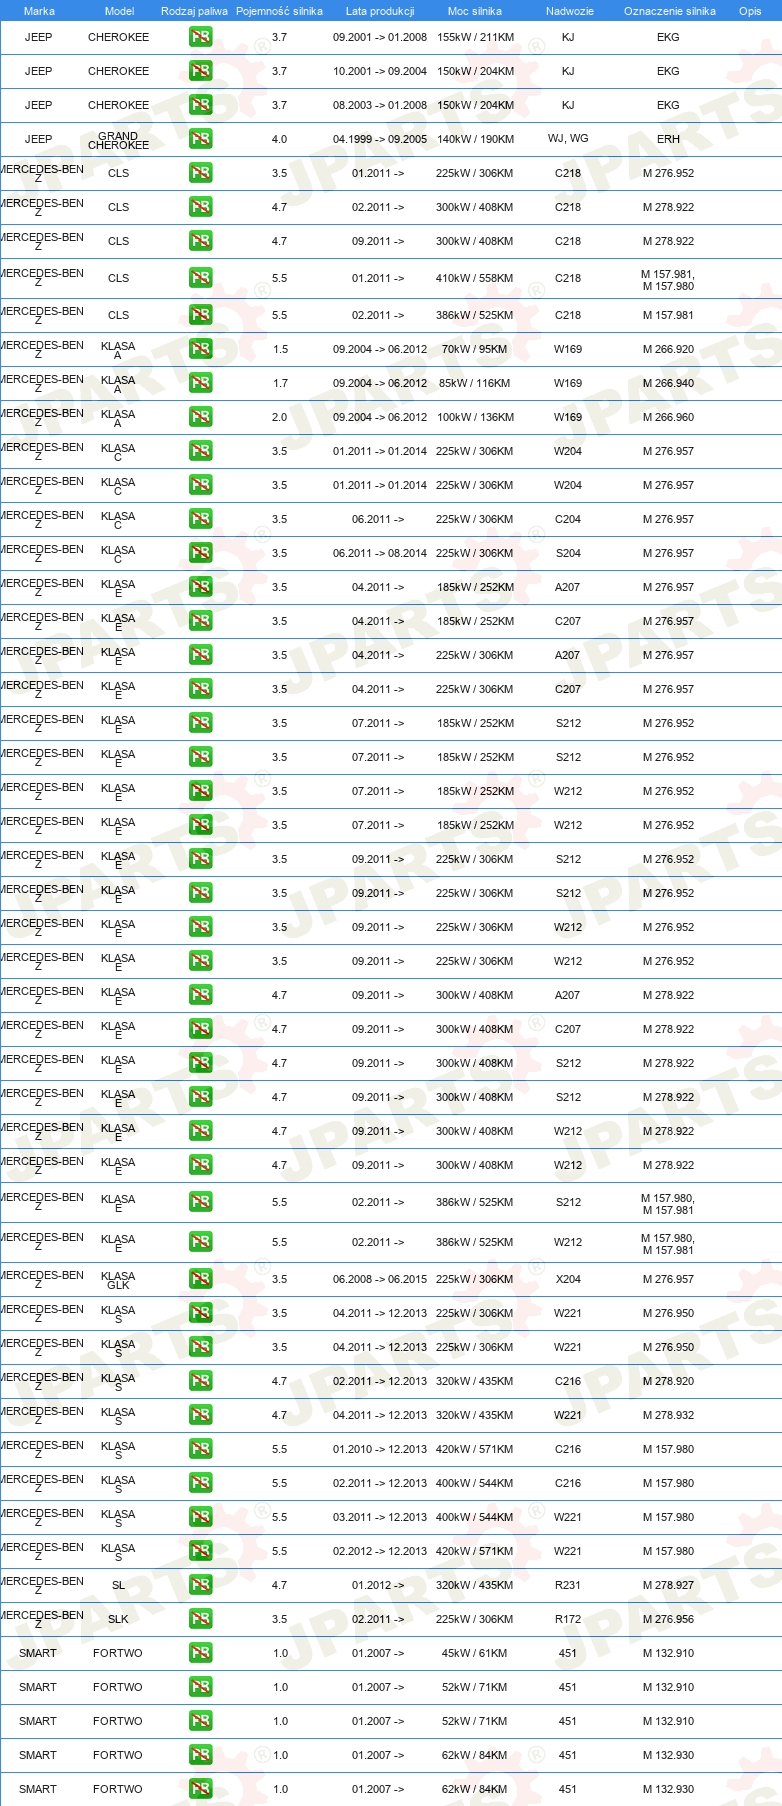Click fuel icon in Klasa E A207 4.7 row

[200, 995]
